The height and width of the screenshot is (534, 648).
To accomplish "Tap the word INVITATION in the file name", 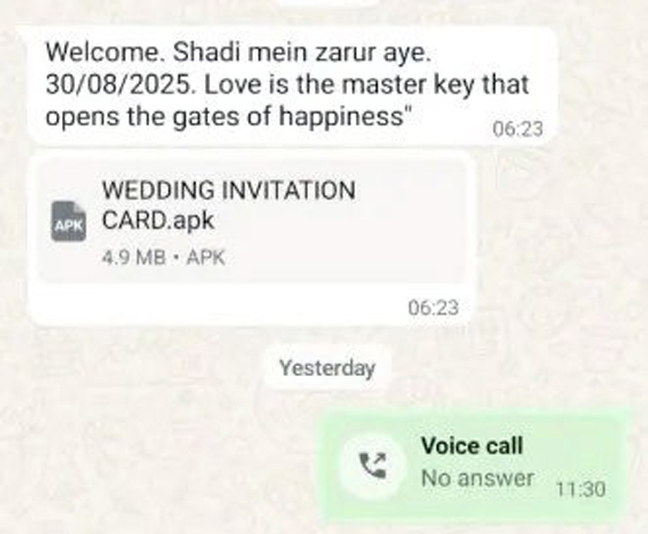I will 288,191.
